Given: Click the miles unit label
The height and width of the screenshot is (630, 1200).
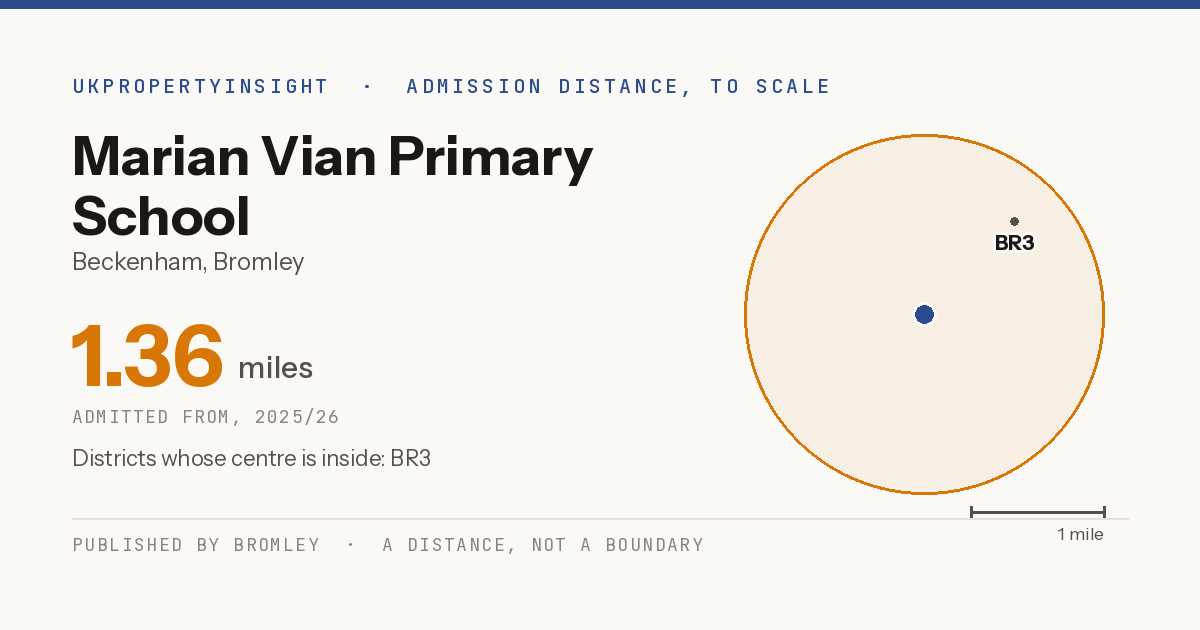Looking at the screenshot, I should (275, 368).
